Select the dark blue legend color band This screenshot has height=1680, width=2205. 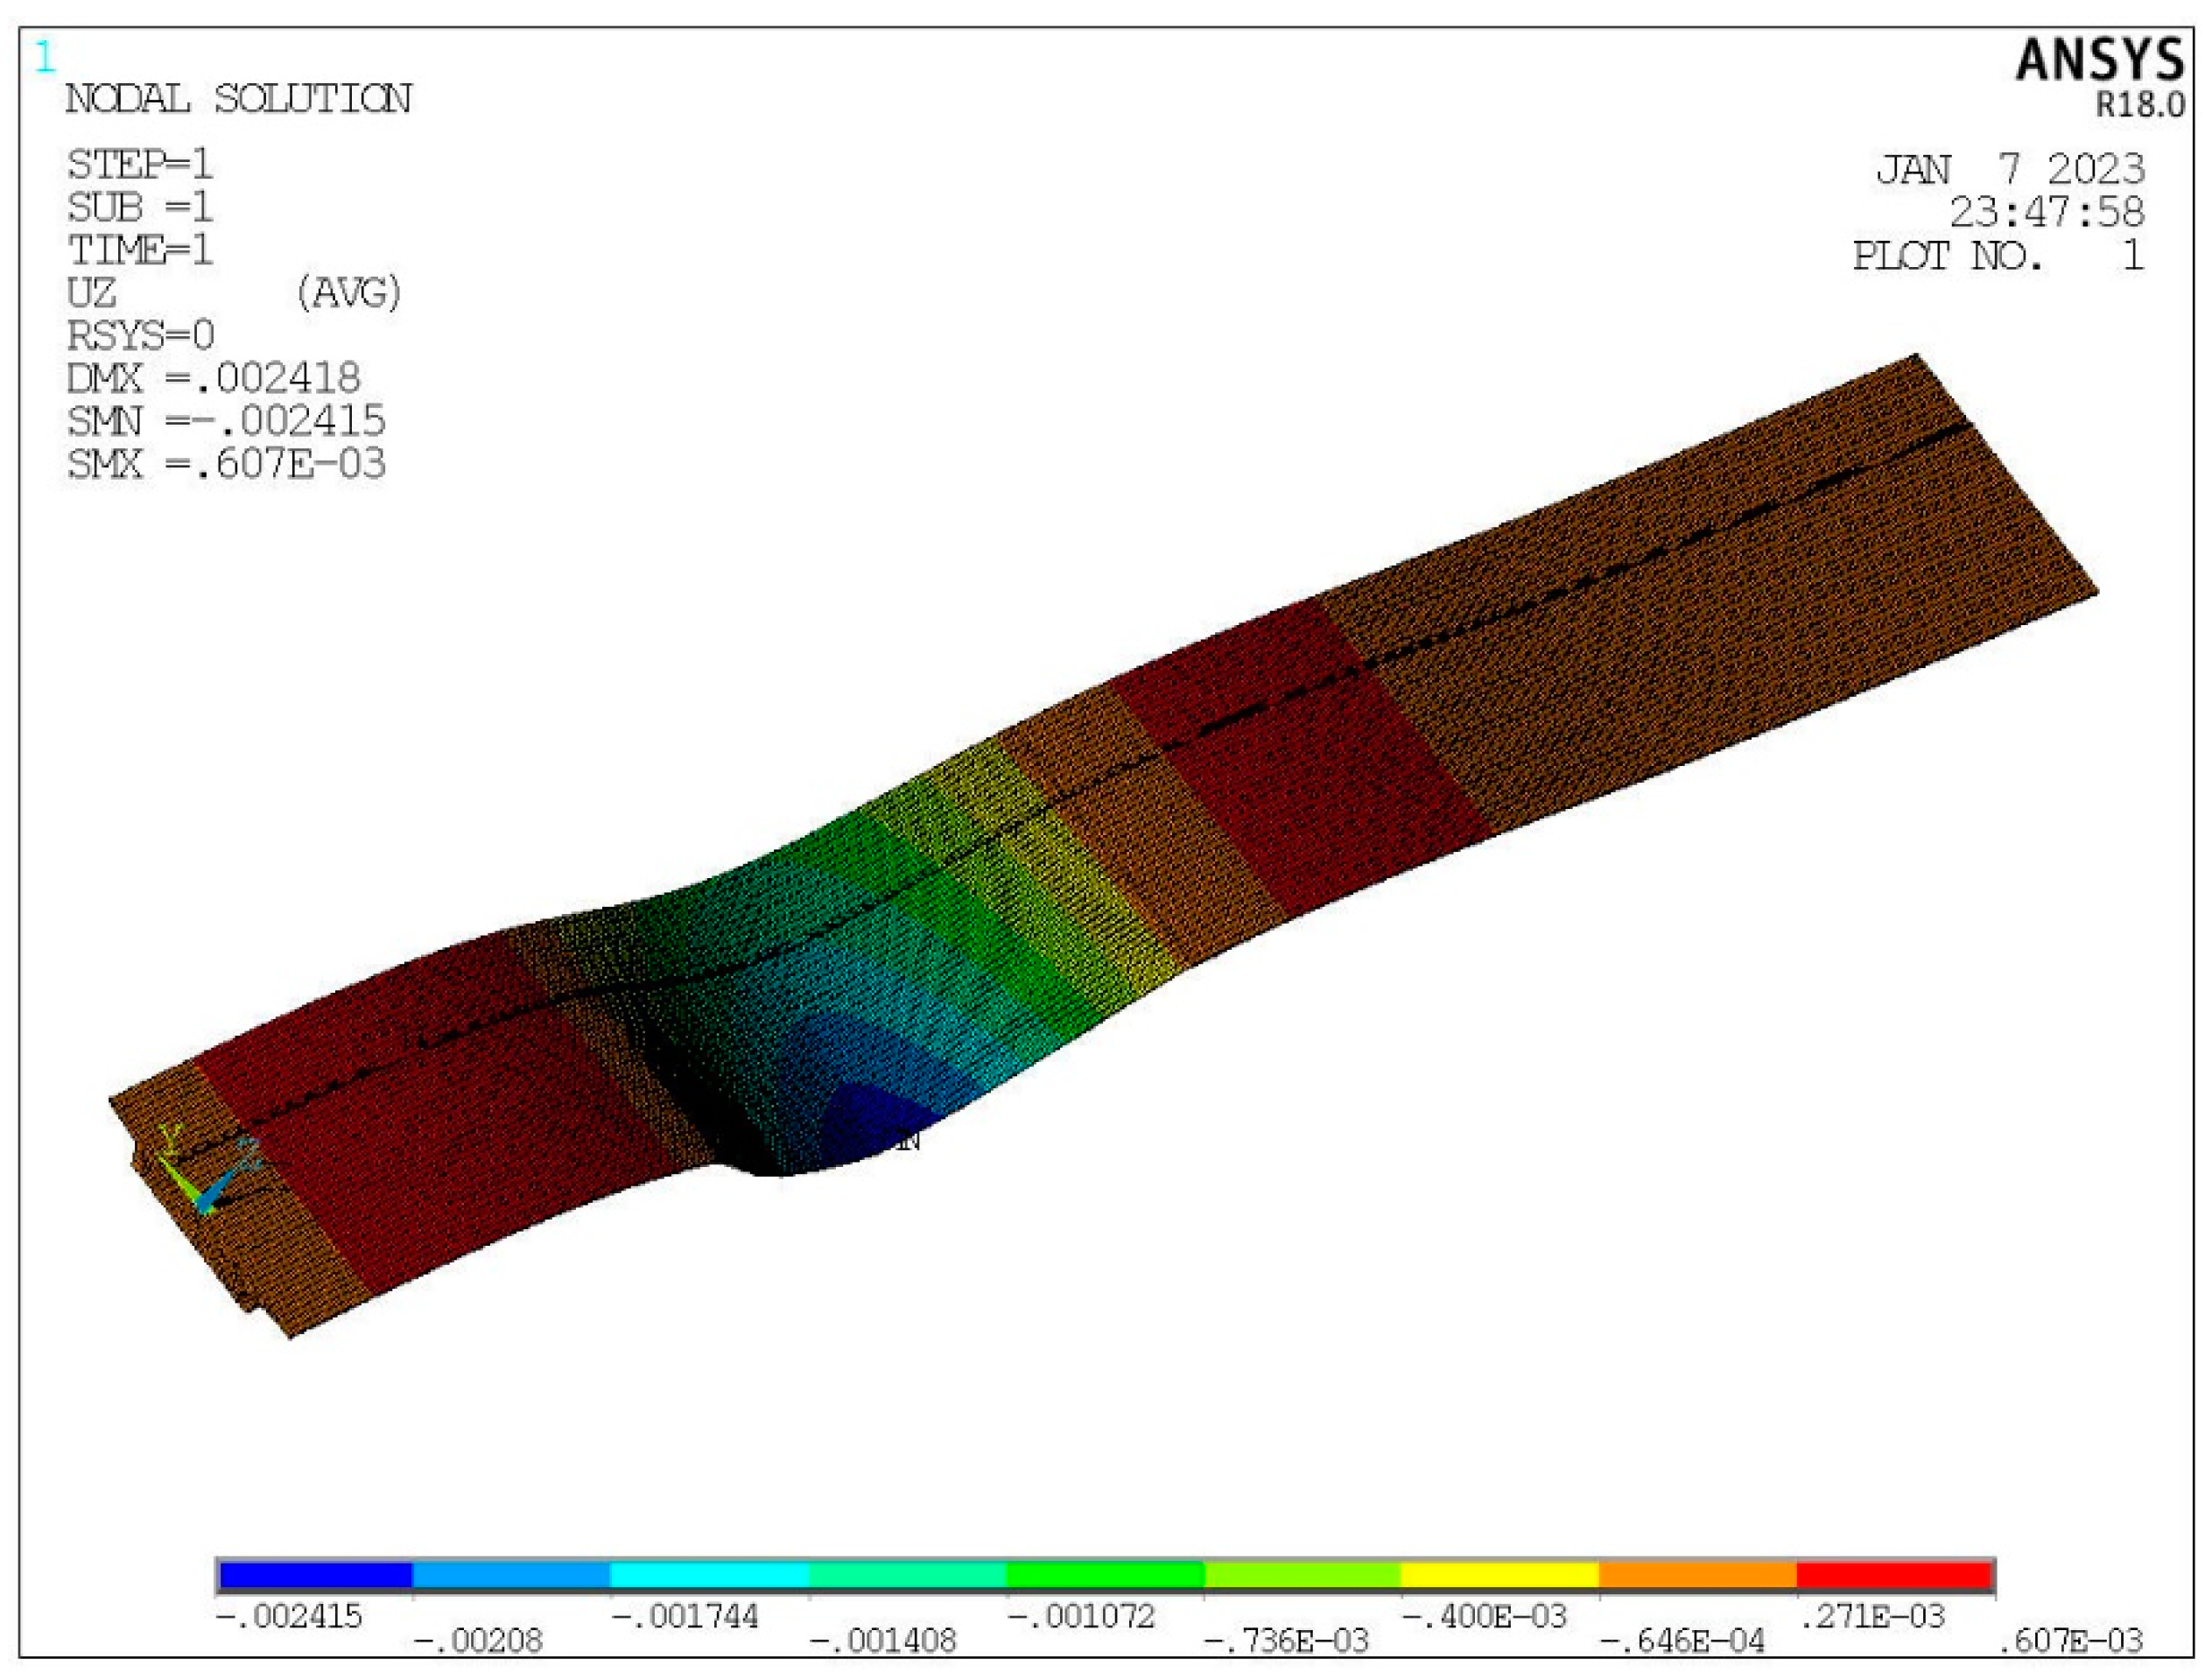pyautogui.click(x=315, y=1576)
